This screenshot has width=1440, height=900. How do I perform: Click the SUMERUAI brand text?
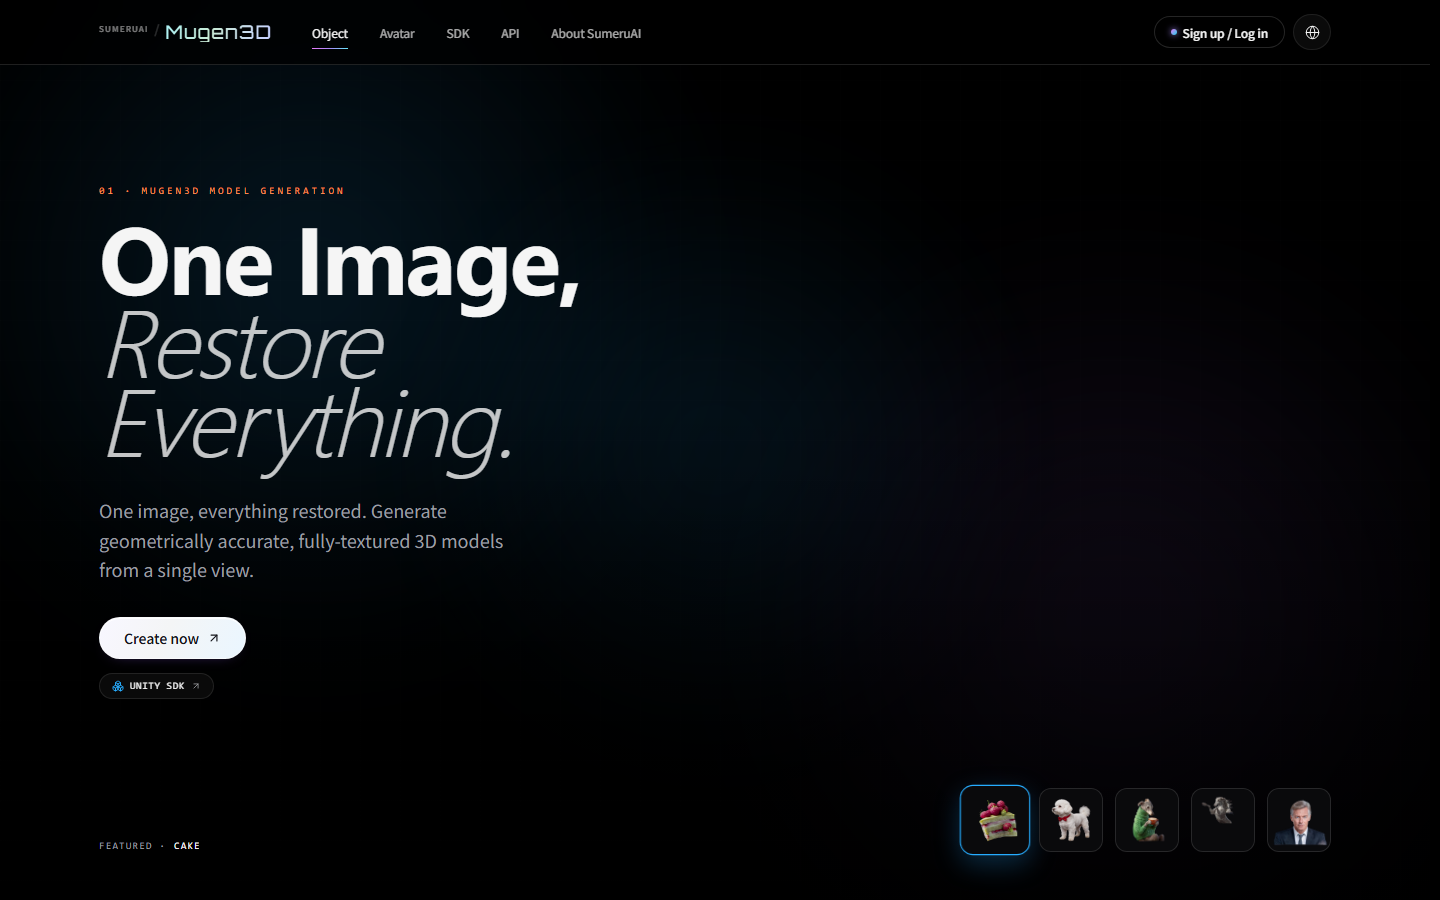[x=123, y=29]
